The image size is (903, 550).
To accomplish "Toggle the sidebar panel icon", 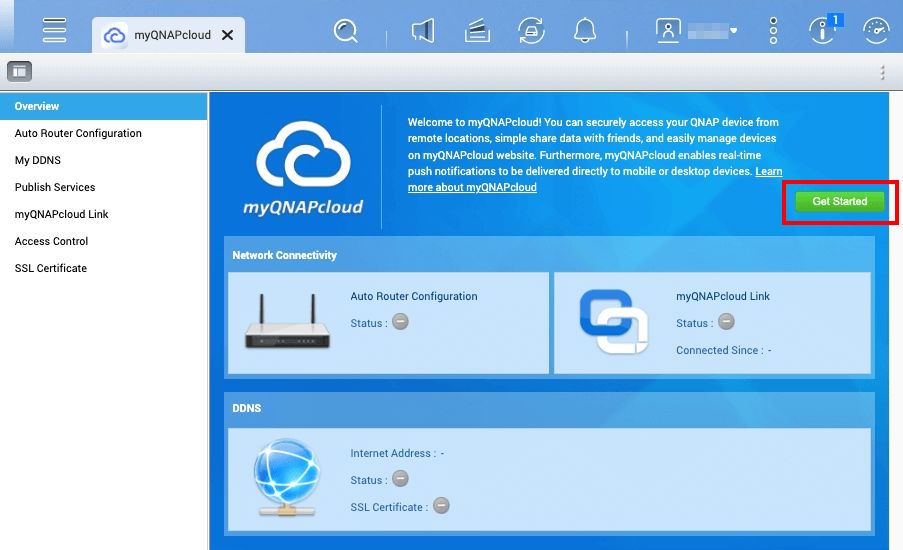I will coord(20,71).
